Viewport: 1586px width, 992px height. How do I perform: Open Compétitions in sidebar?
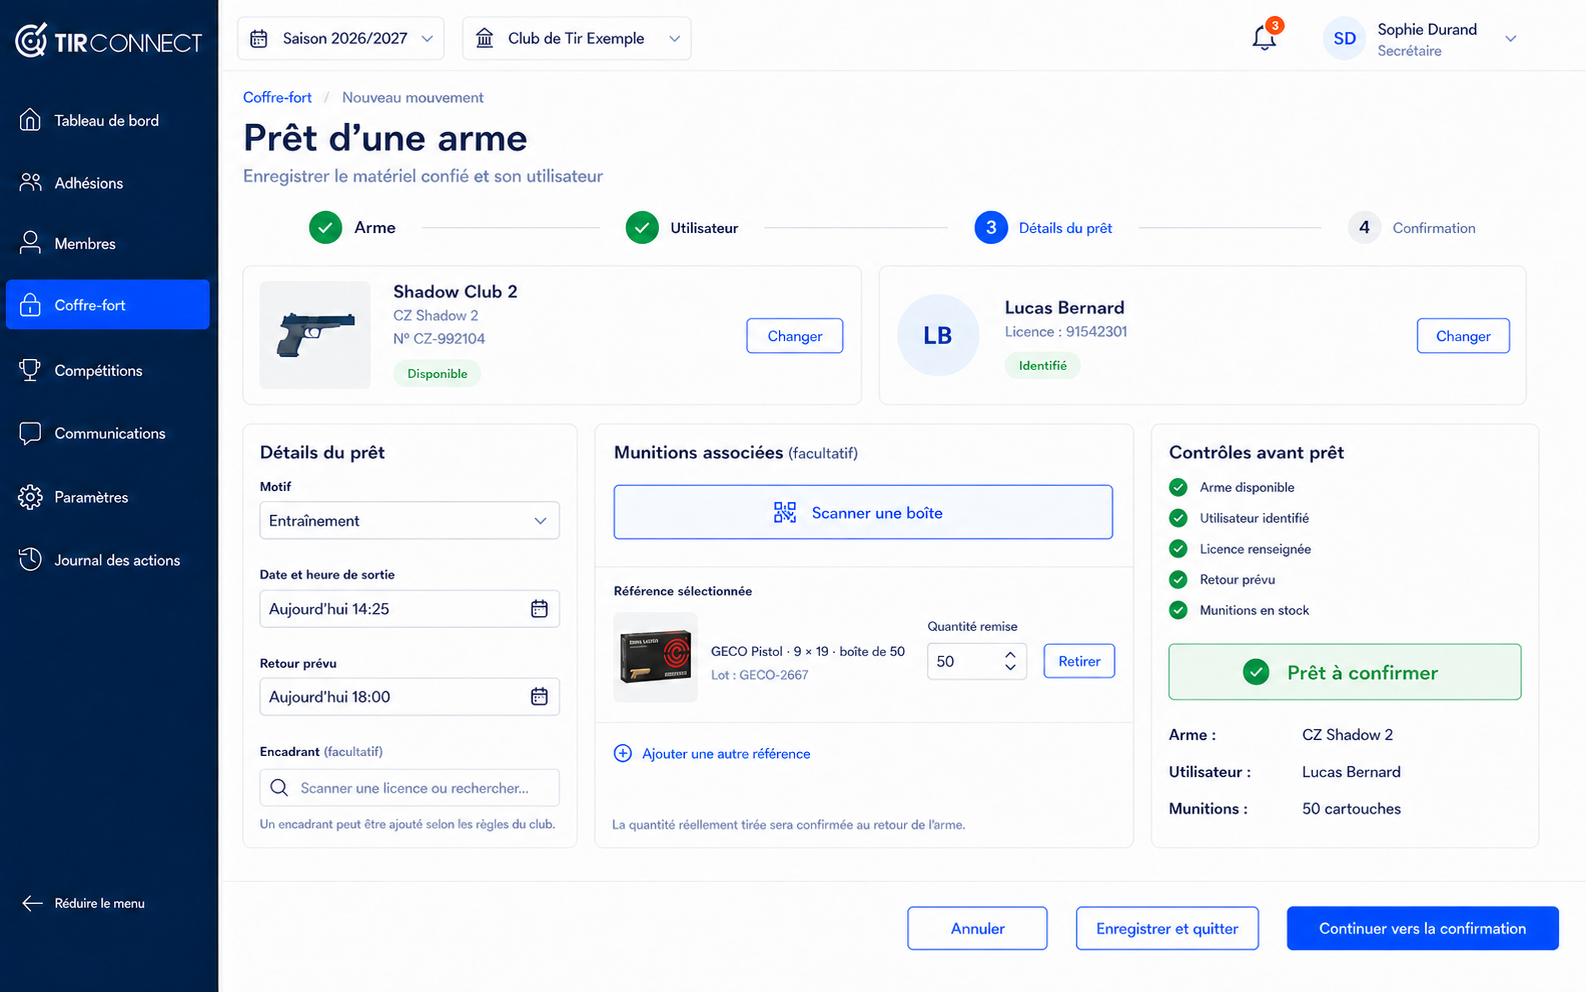pos(108,371)
